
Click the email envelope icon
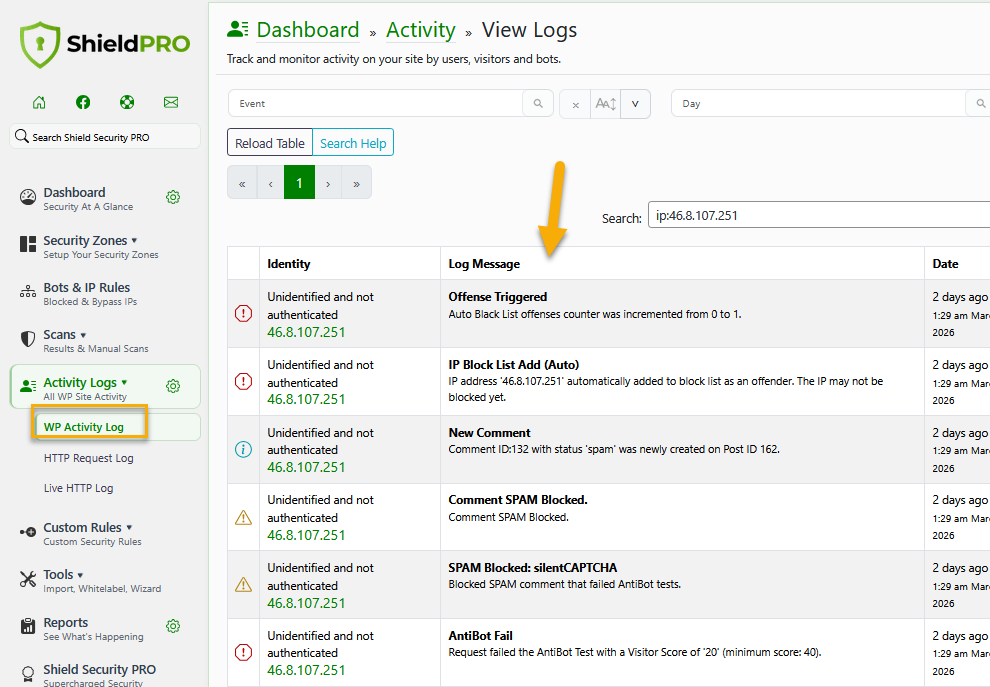(x=170, y=102)
